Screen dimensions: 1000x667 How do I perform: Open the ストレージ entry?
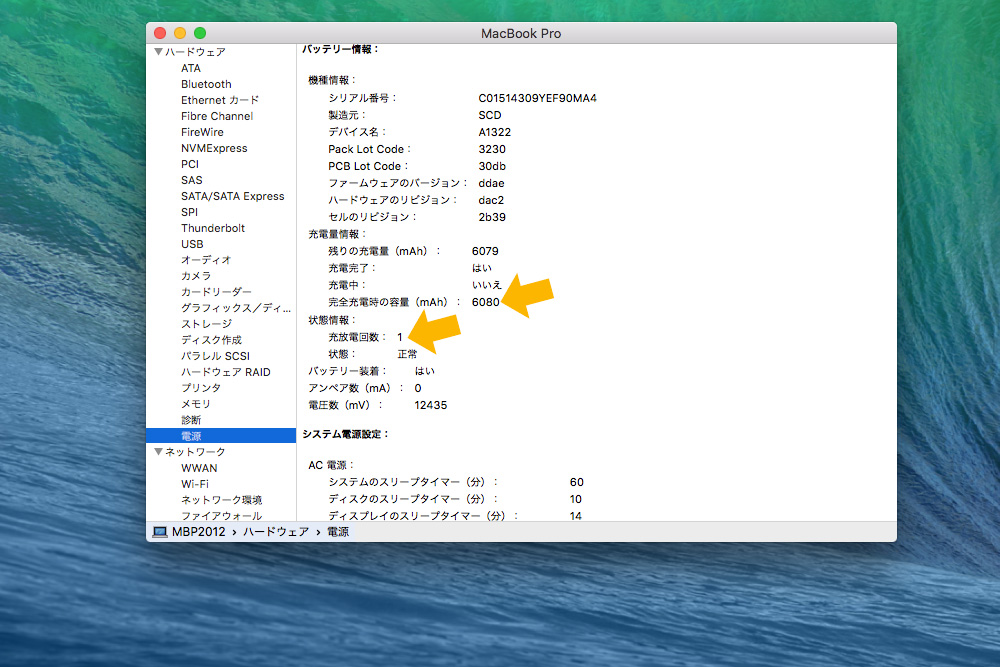pos(206,323)
